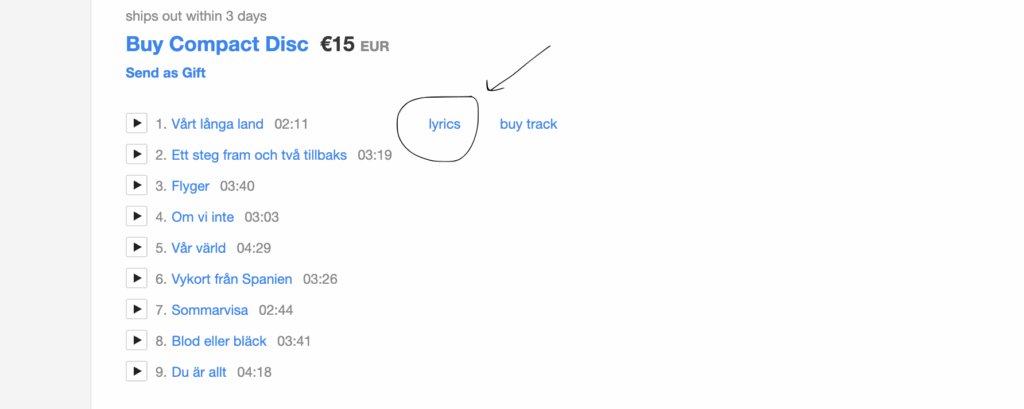Click the buy track link
The height and width of the screenshot is (409, 1024).
[x=528, y=124]
